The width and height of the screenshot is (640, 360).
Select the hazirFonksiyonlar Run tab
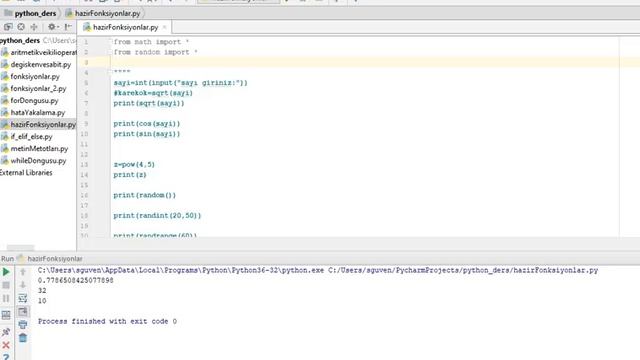(x=55, y=259)
